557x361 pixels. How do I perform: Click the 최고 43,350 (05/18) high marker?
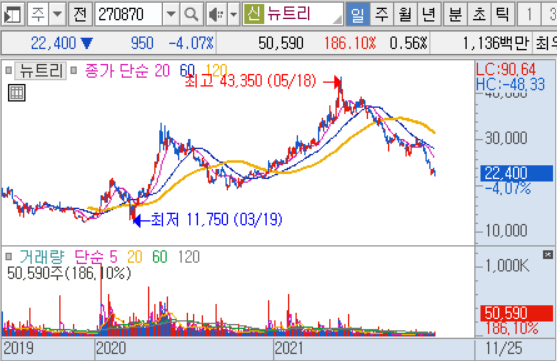250,82
